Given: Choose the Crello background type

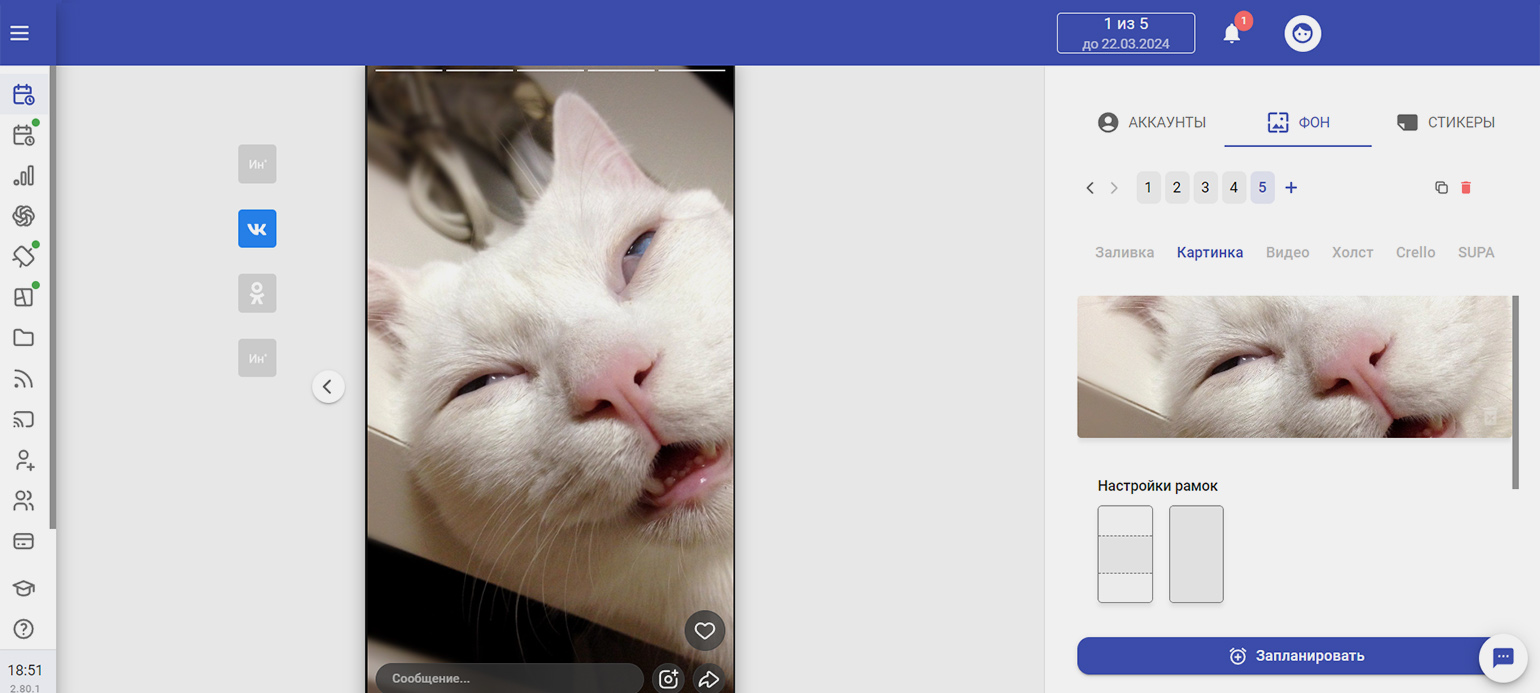Looking at the screenshot, I should pos(1416,253).
